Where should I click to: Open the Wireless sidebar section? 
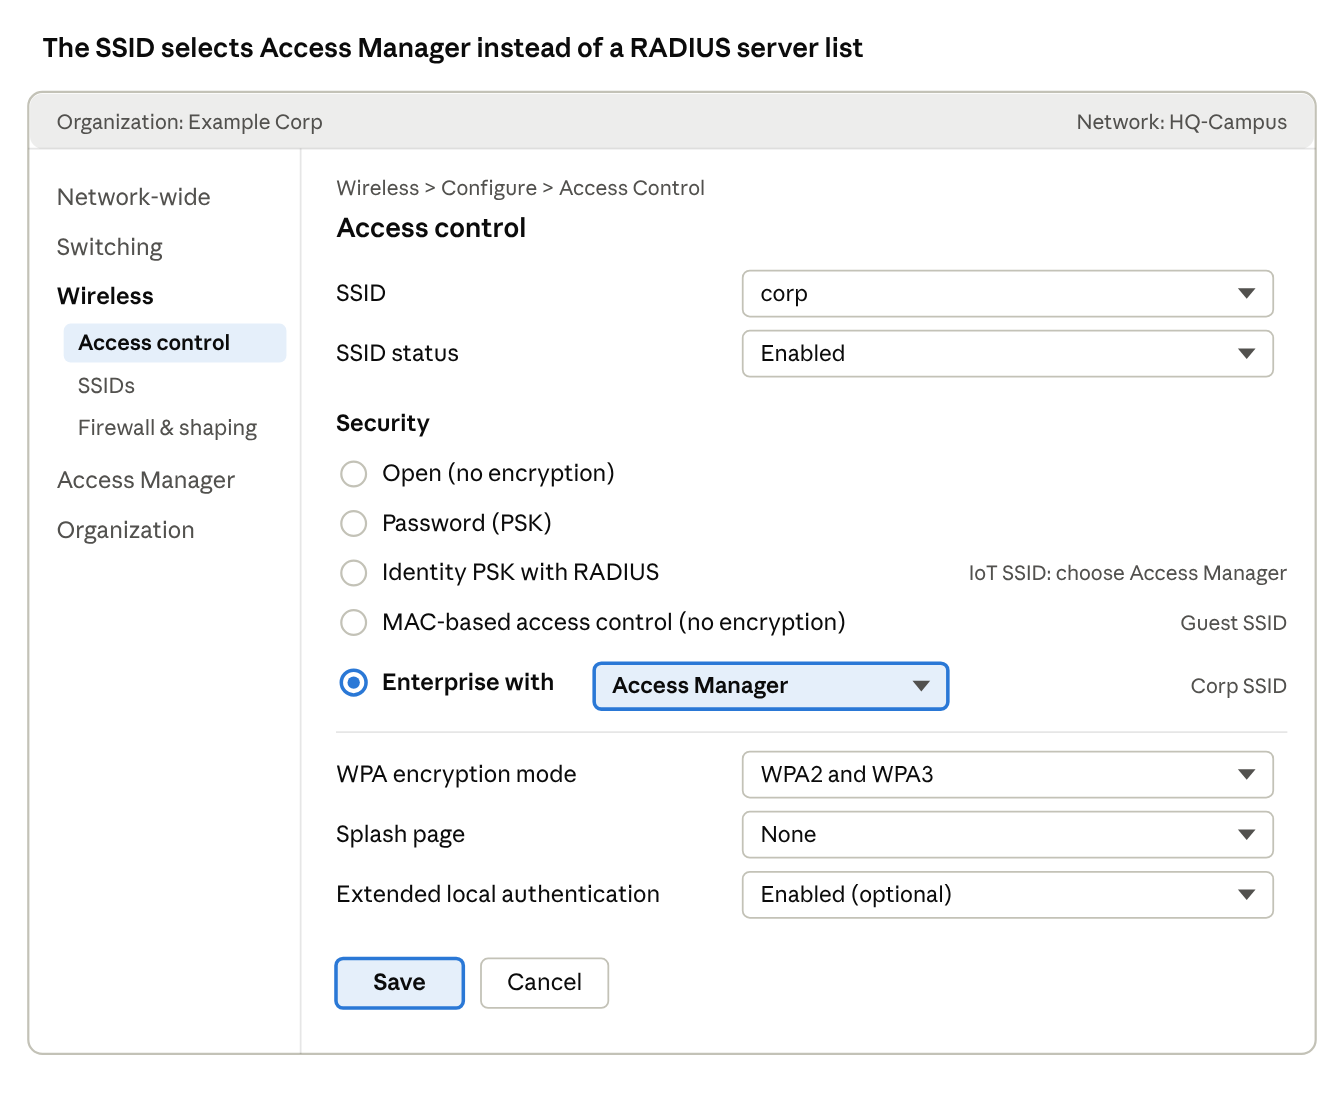[x=105, y=296]
